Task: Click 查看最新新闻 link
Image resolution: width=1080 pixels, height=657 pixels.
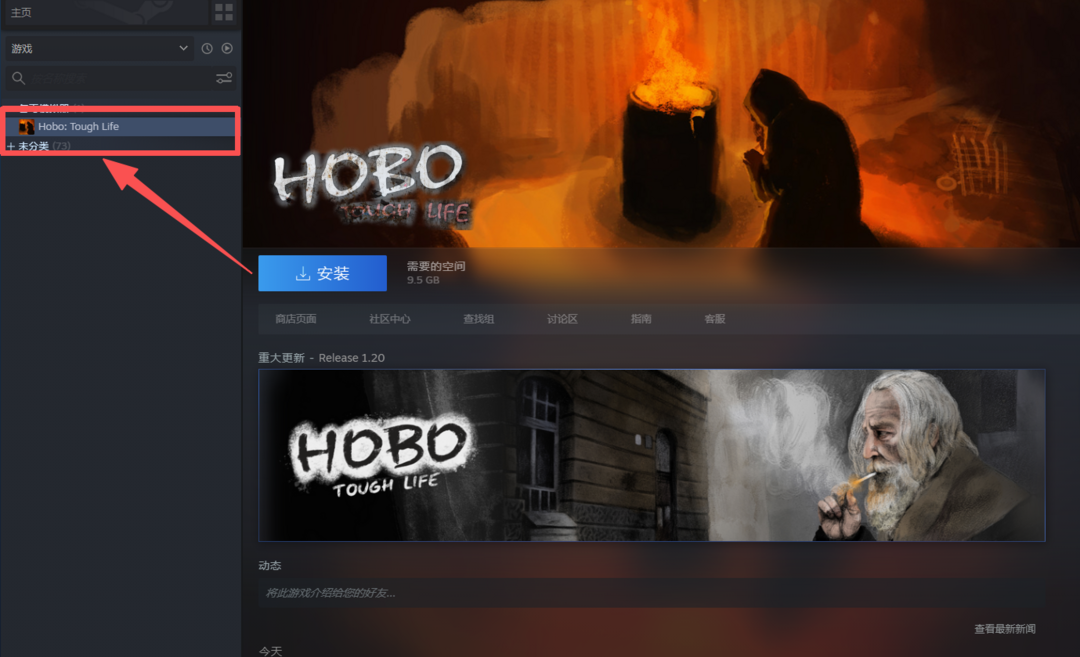Action: (1004, 629)
